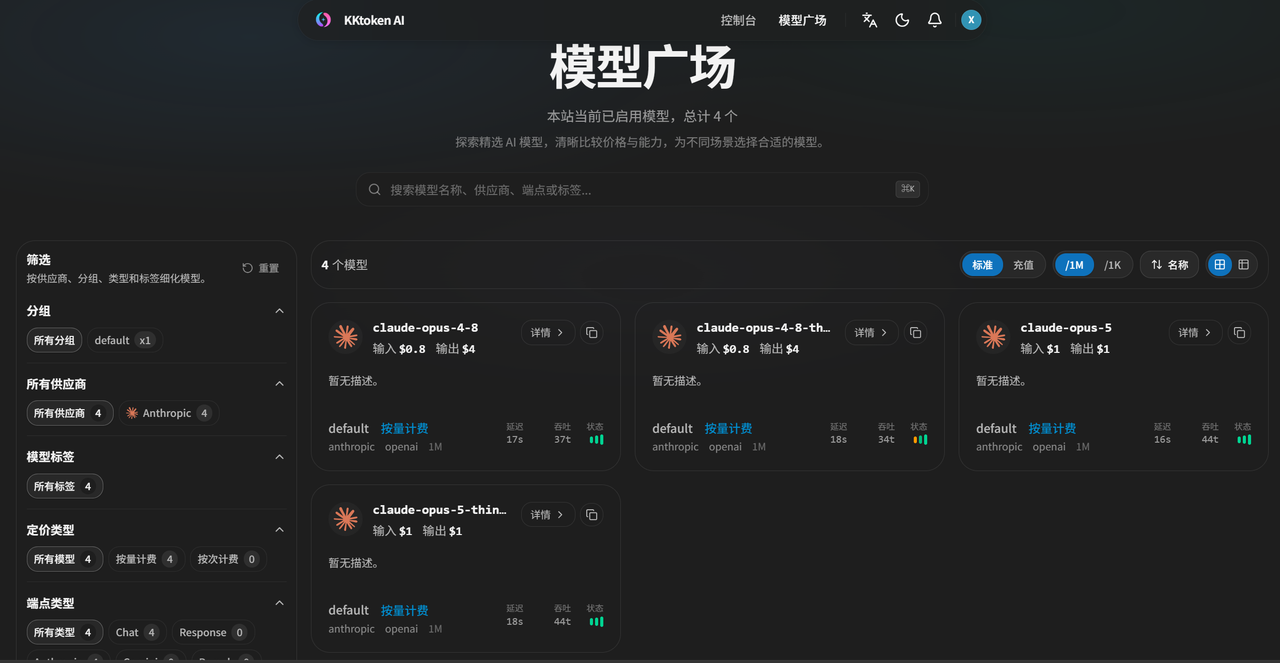Viewport: 1280px width, 663px height.
Task: Filter endpoint type by Chat chip
Action: coord(137,632)
